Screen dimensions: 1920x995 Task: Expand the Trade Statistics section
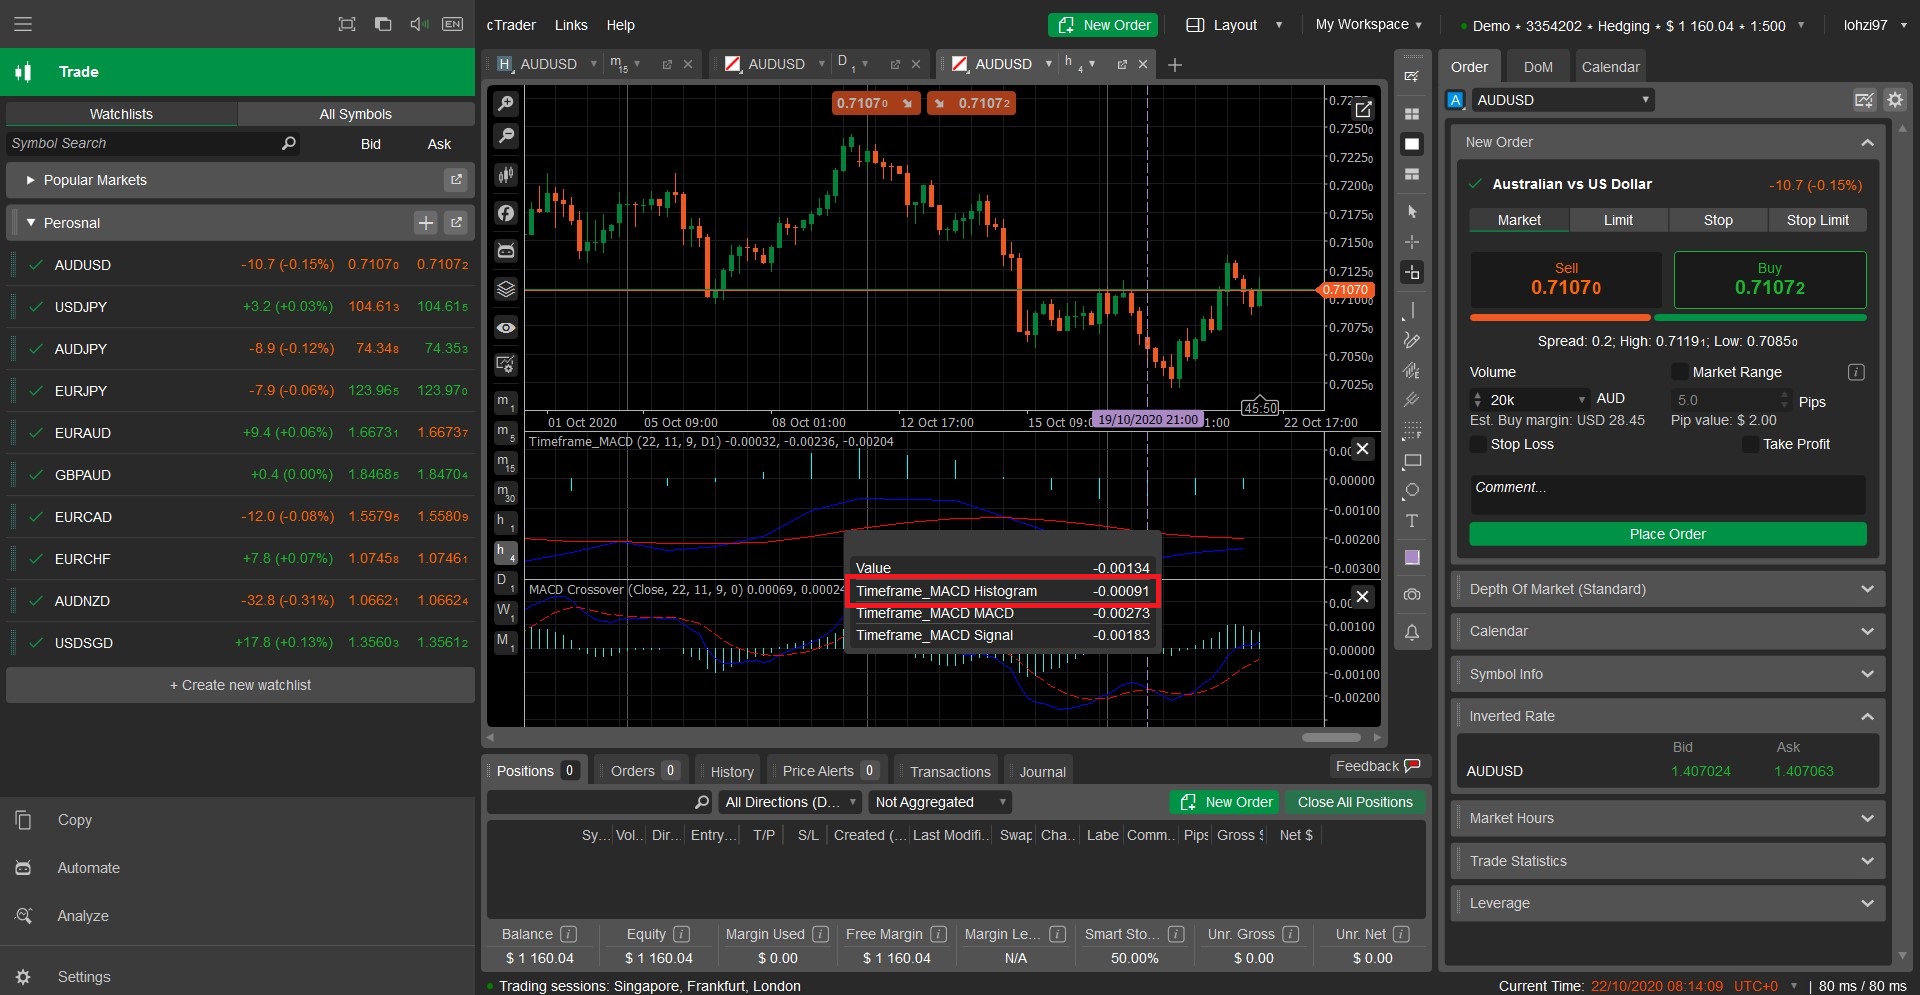(1667, 861)
